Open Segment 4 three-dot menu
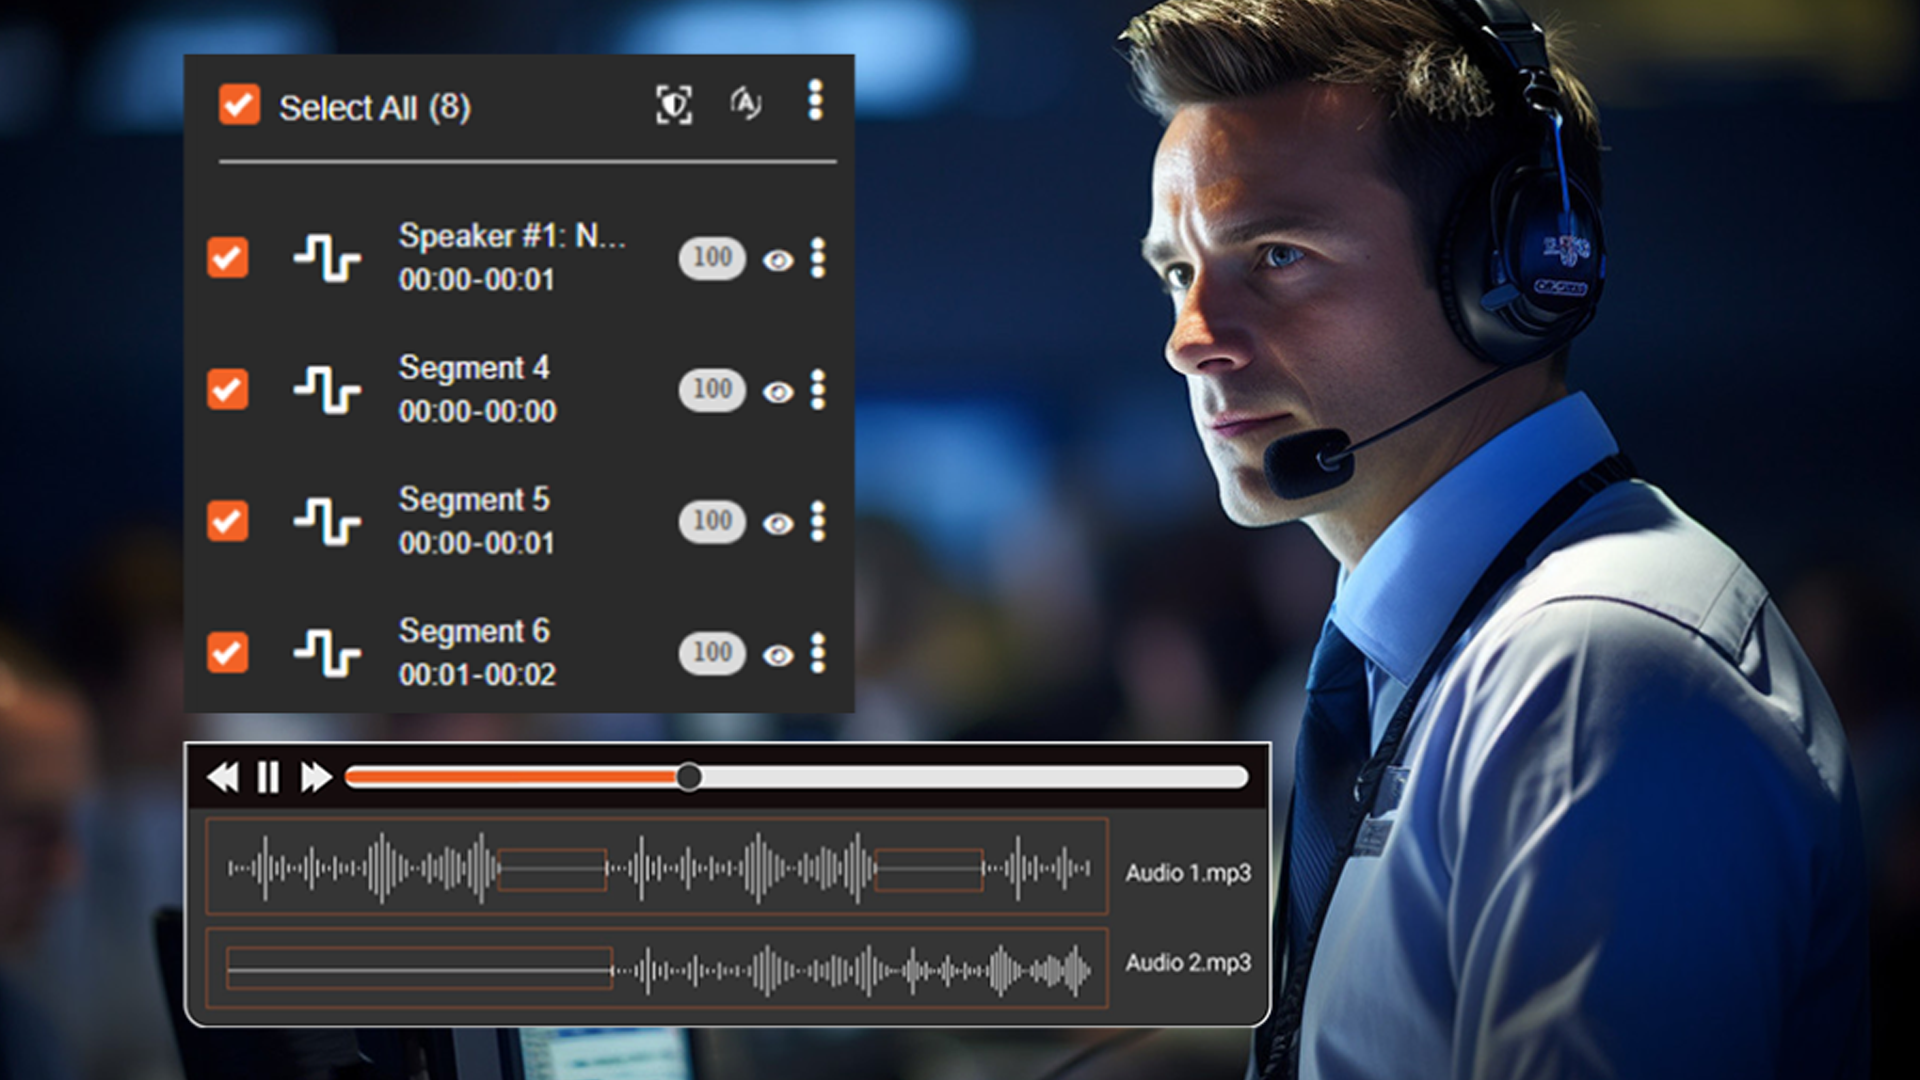Image resolution: width=1920 pixels, height=1080 pixels. click(818, 389)
